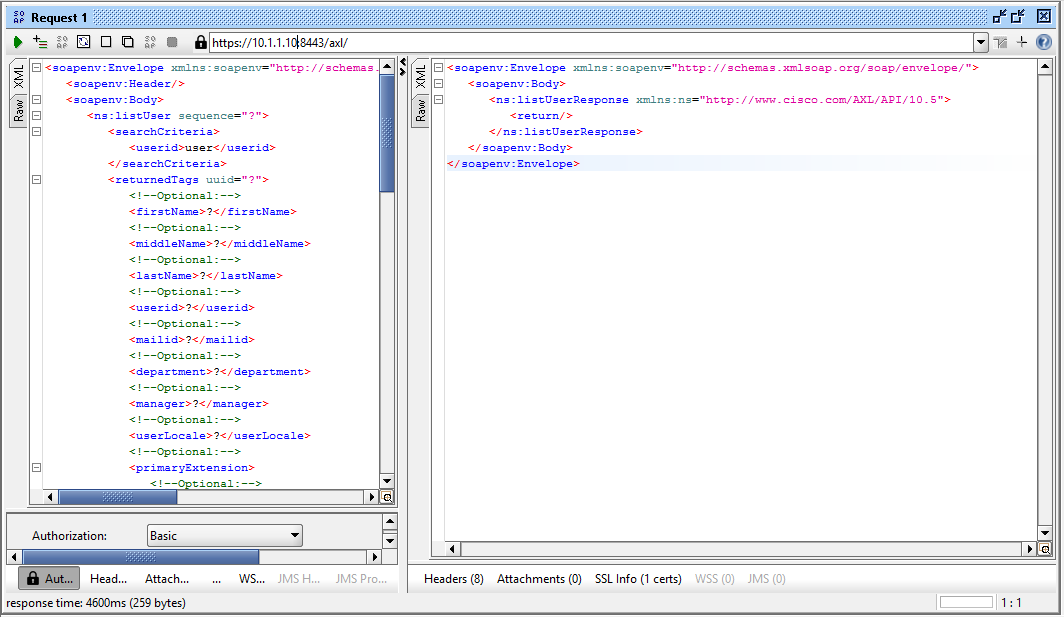Submit the request to the endpoint
The image size is (1064, 617).
coord(18,41)
